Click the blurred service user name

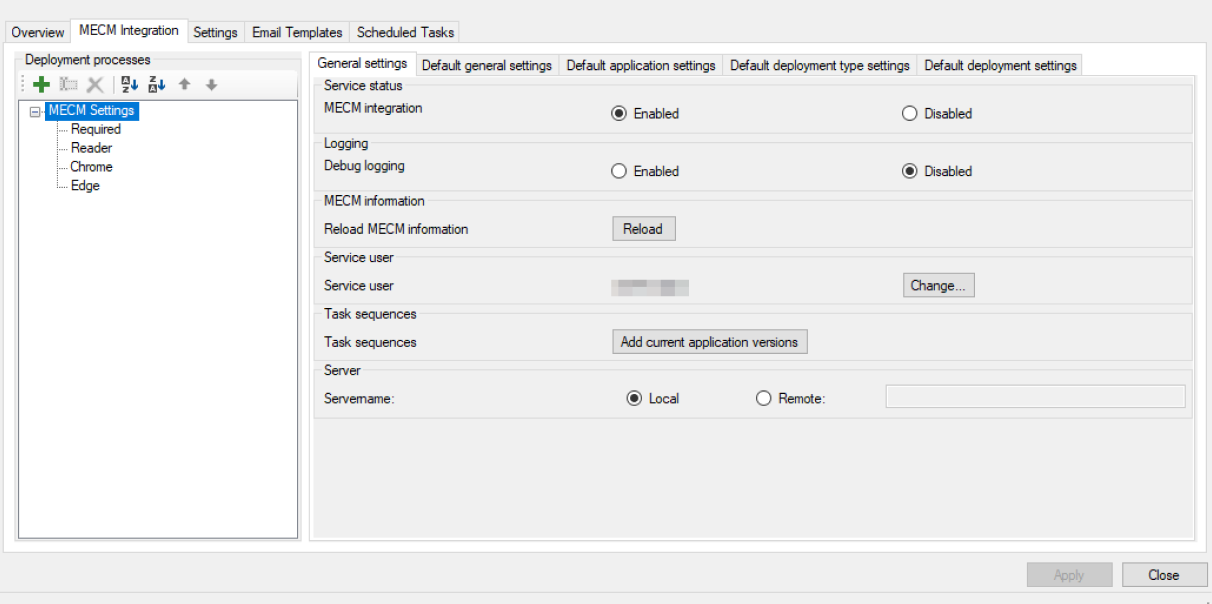pos(650,287)
